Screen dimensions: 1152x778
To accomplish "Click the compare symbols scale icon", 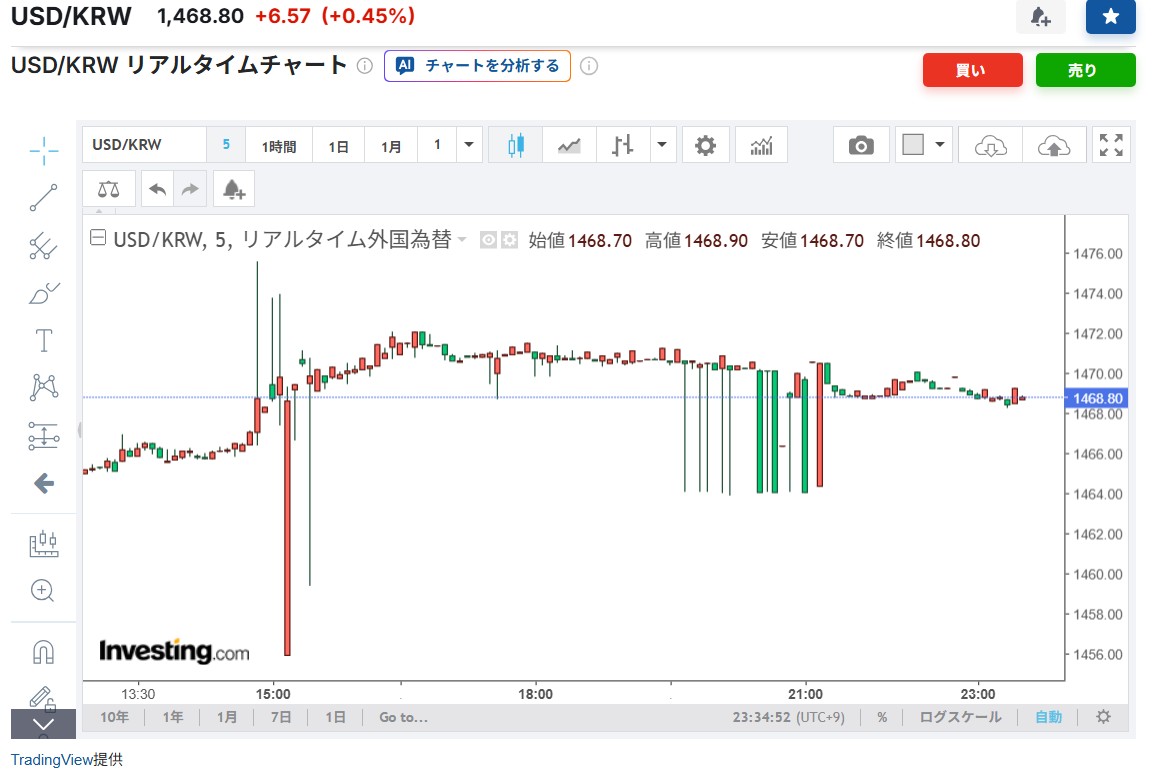I will pyautogui.click(x=108, y=189).
